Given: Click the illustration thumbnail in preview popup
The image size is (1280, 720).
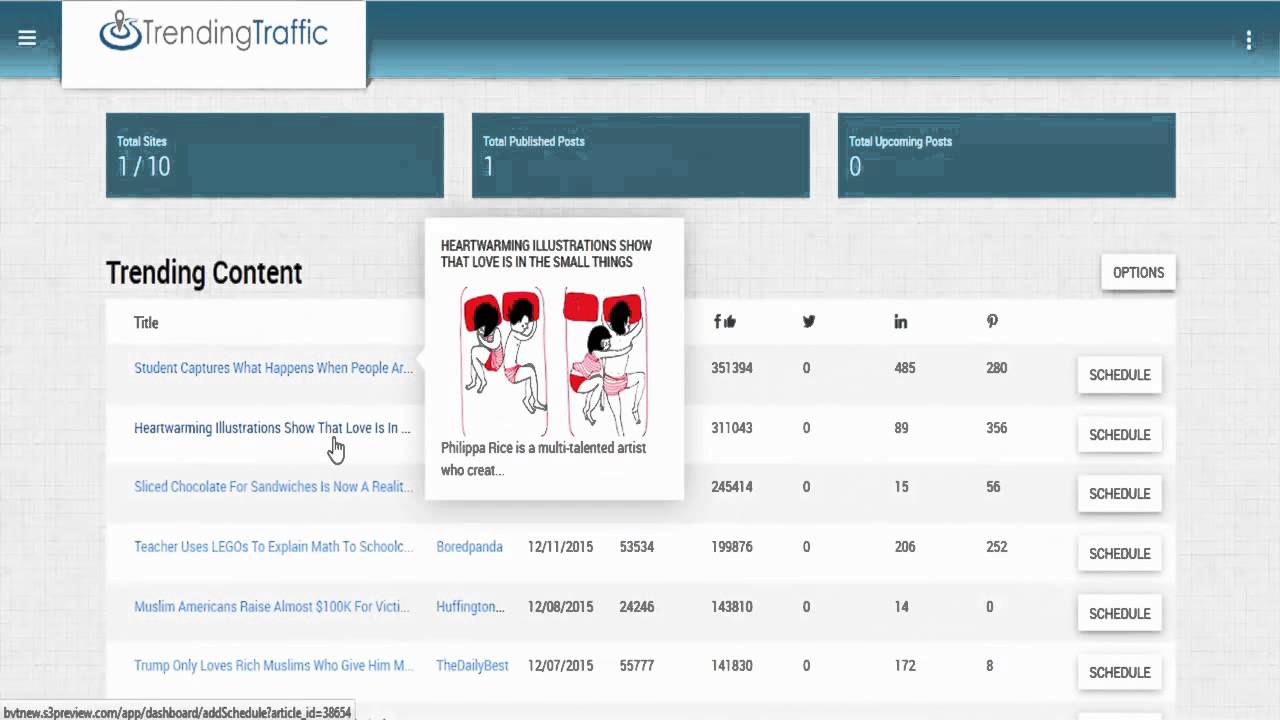Looking at the screenshot, I should (554, 360).
